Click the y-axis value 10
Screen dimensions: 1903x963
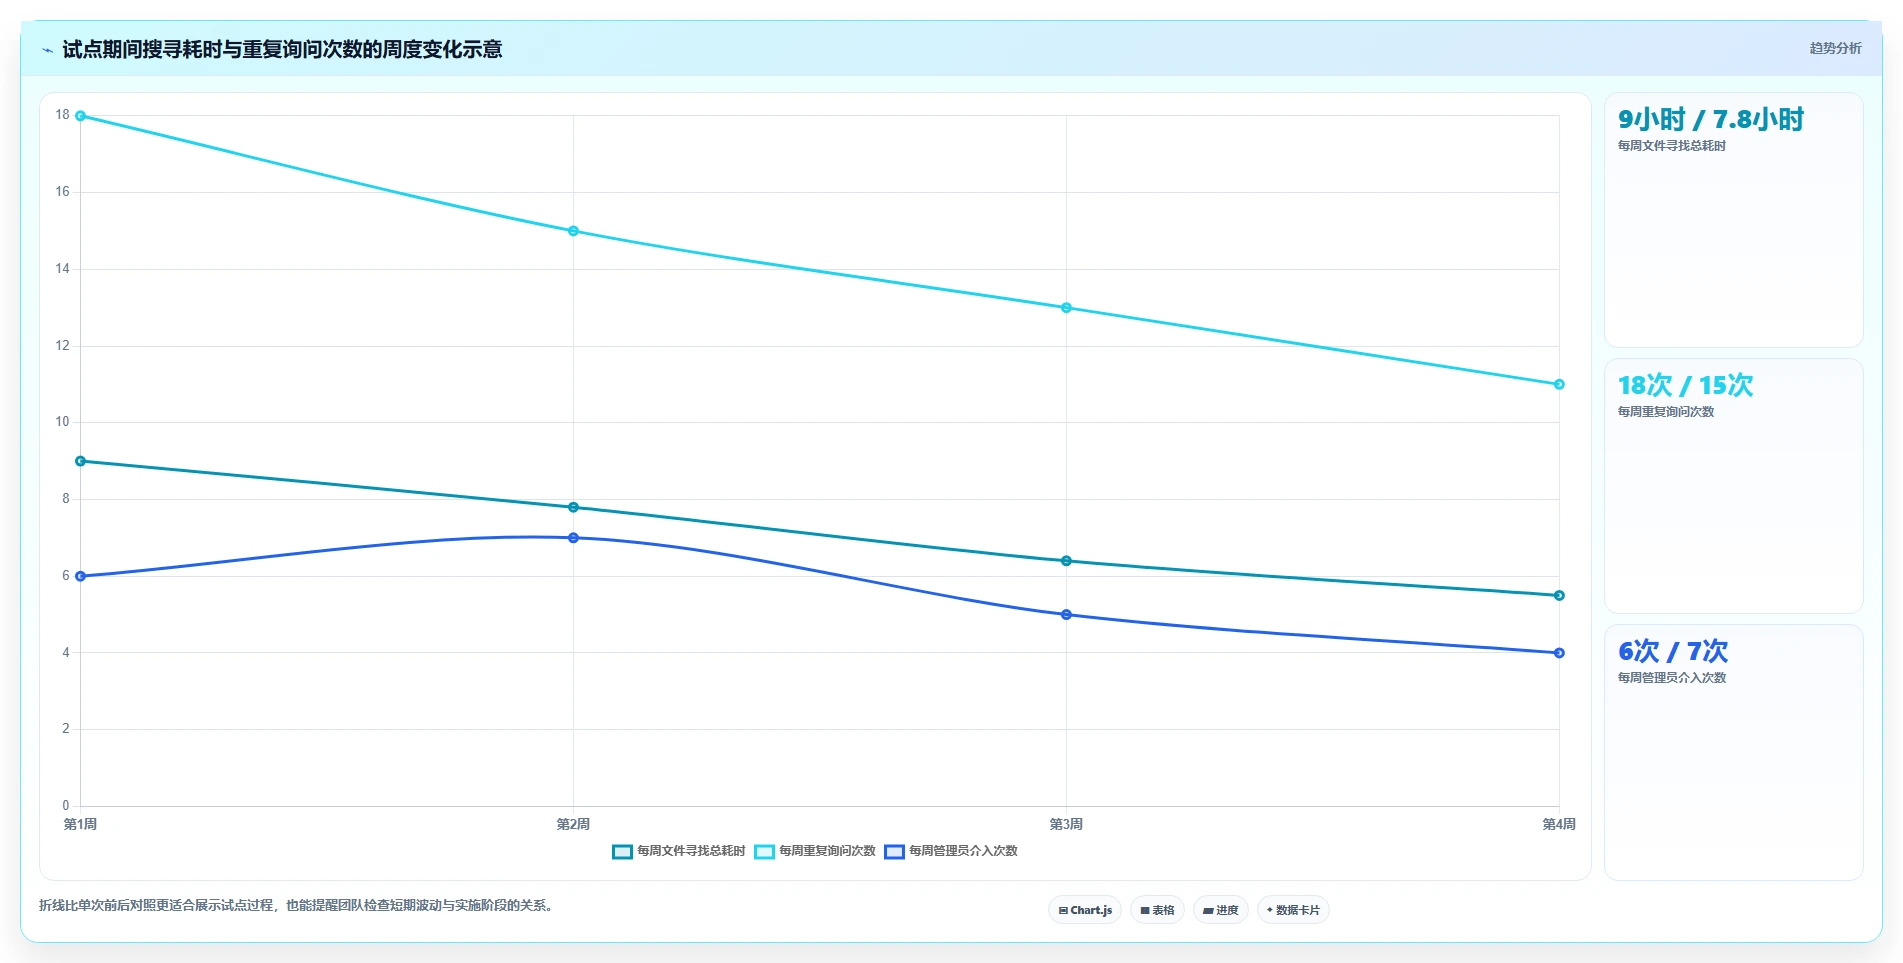[63, 422]
